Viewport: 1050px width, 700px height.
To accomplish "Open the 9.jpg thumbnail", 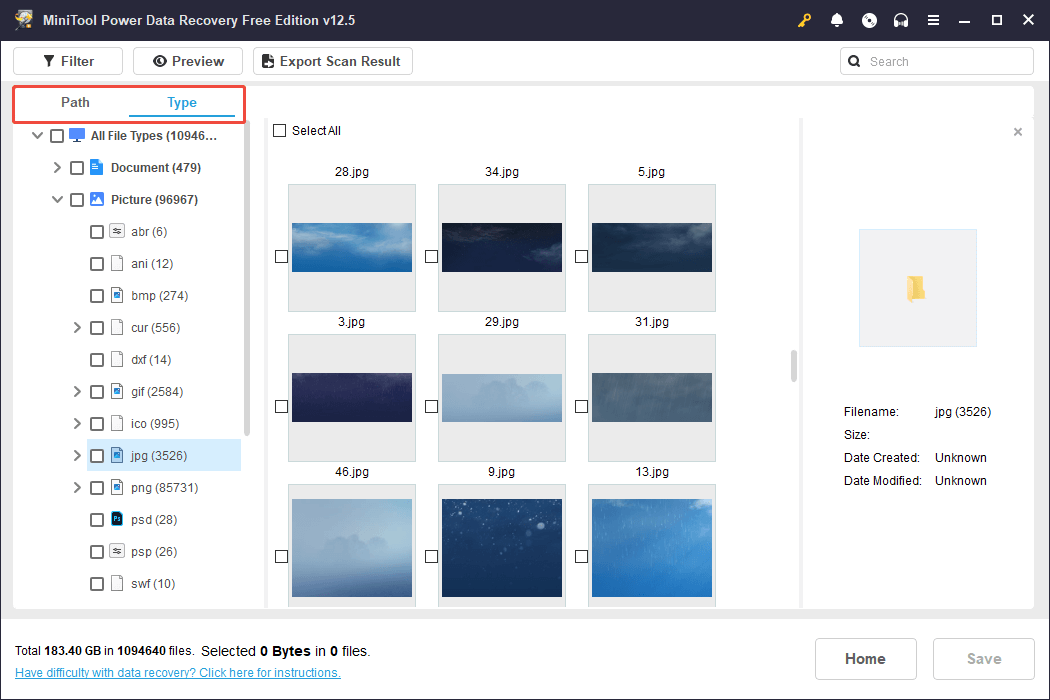I will pos(502,547).
